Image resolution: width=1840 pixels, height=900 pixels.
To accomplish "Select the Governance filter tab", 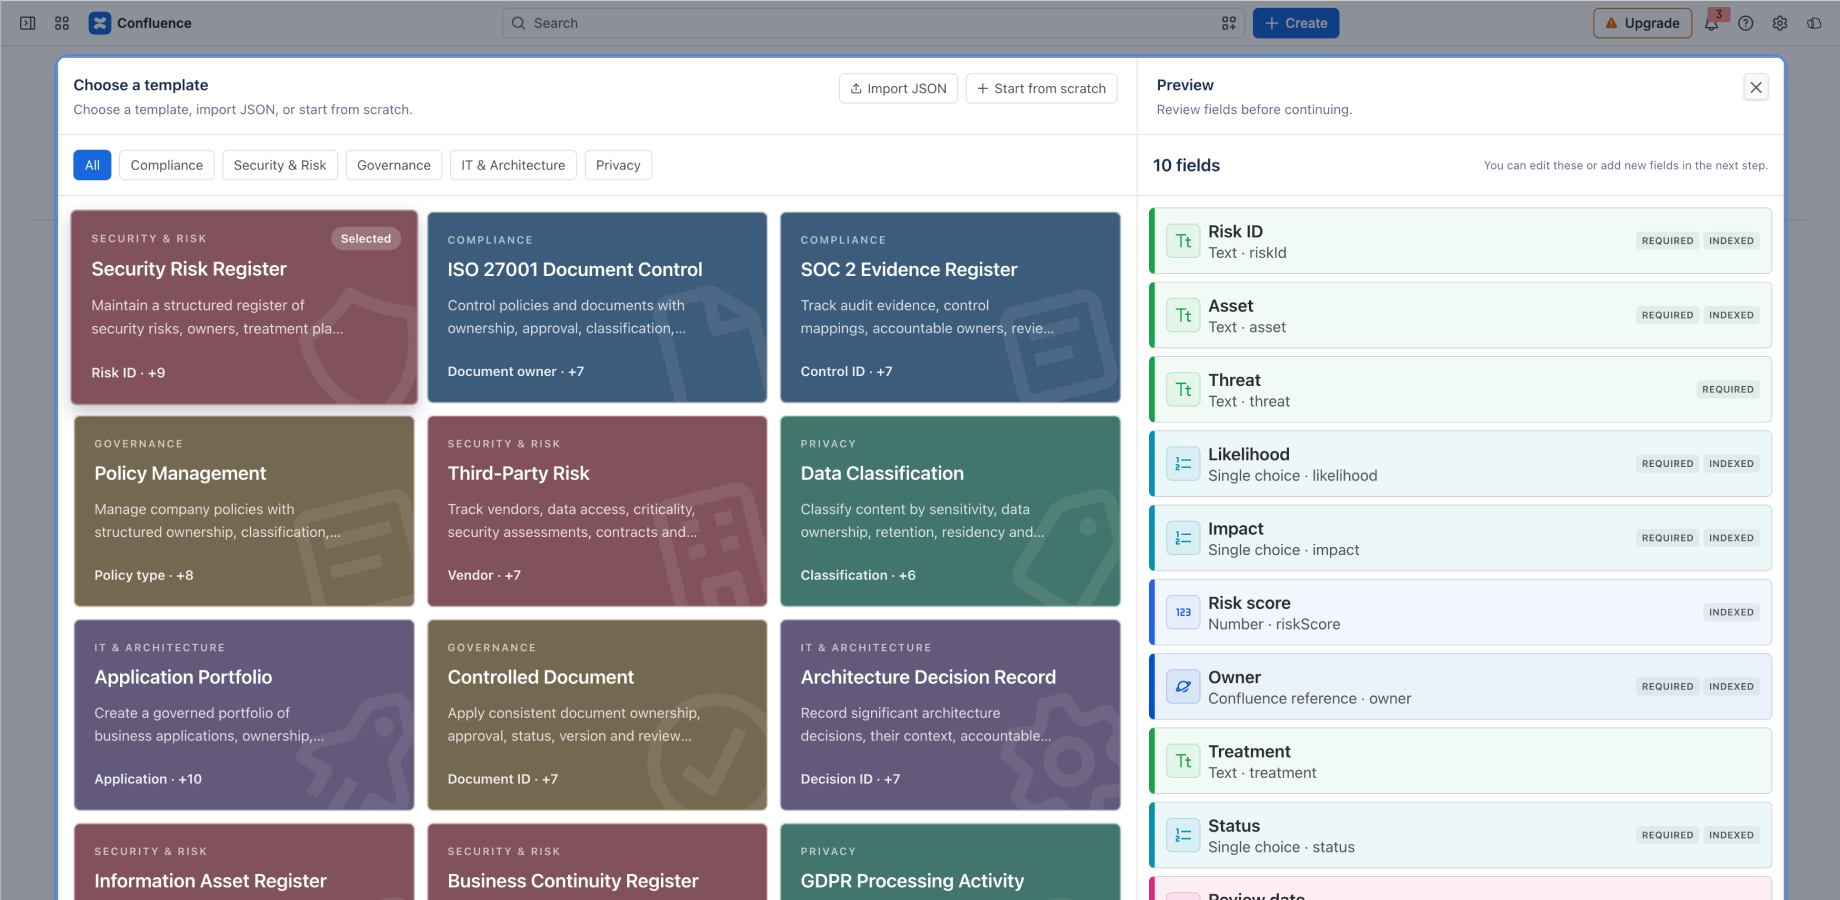I will pos(394,165).
